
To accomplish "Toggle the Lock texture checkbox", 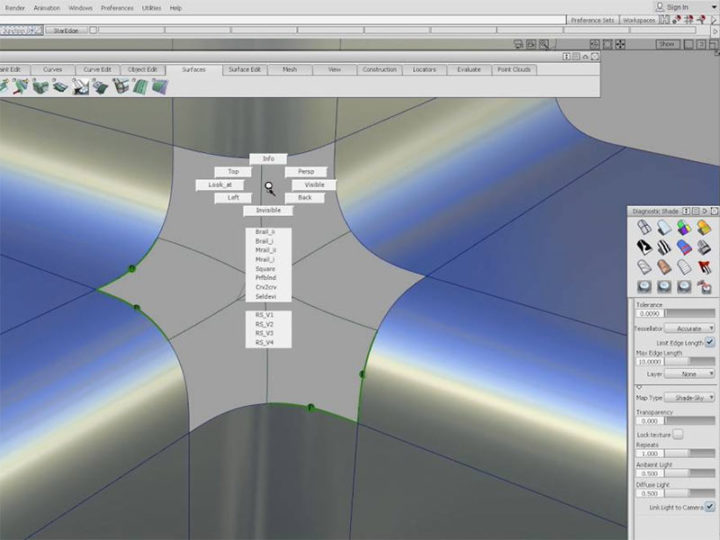I will (678, 434).
